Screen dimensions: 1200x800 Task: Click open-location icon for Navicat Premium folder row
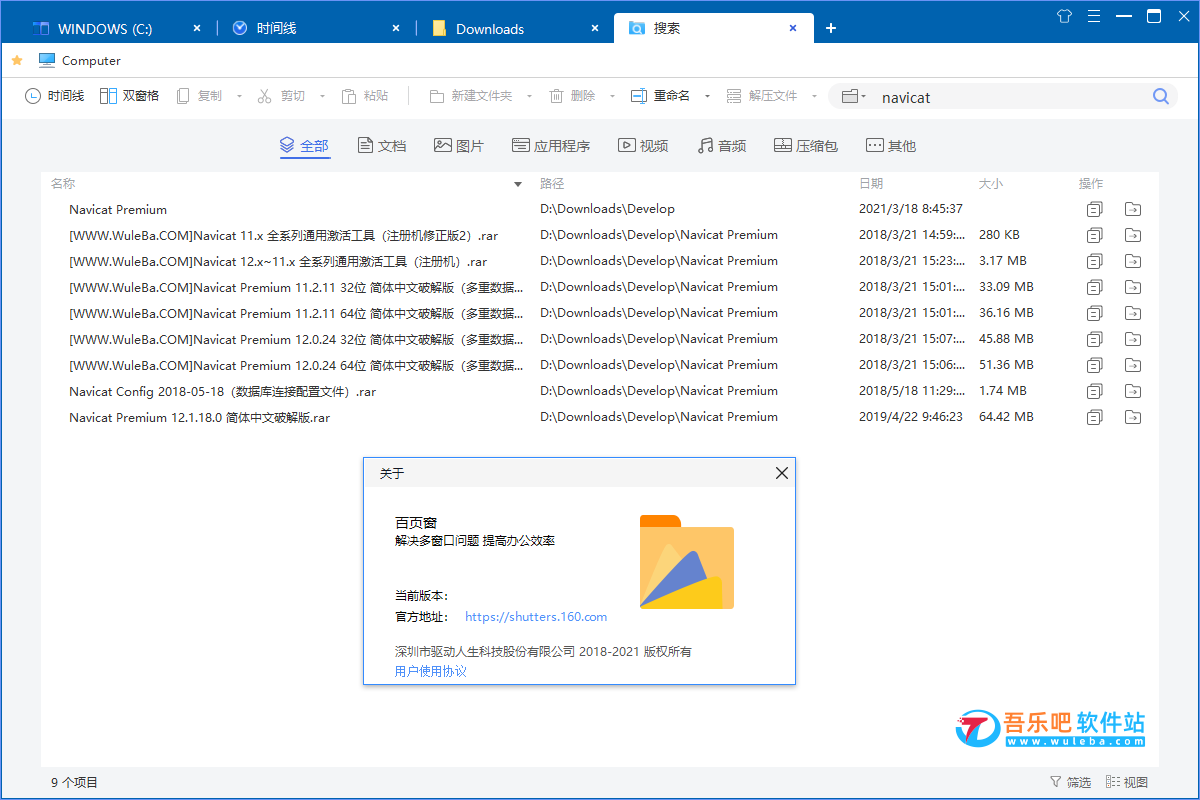click(1134, 210)
